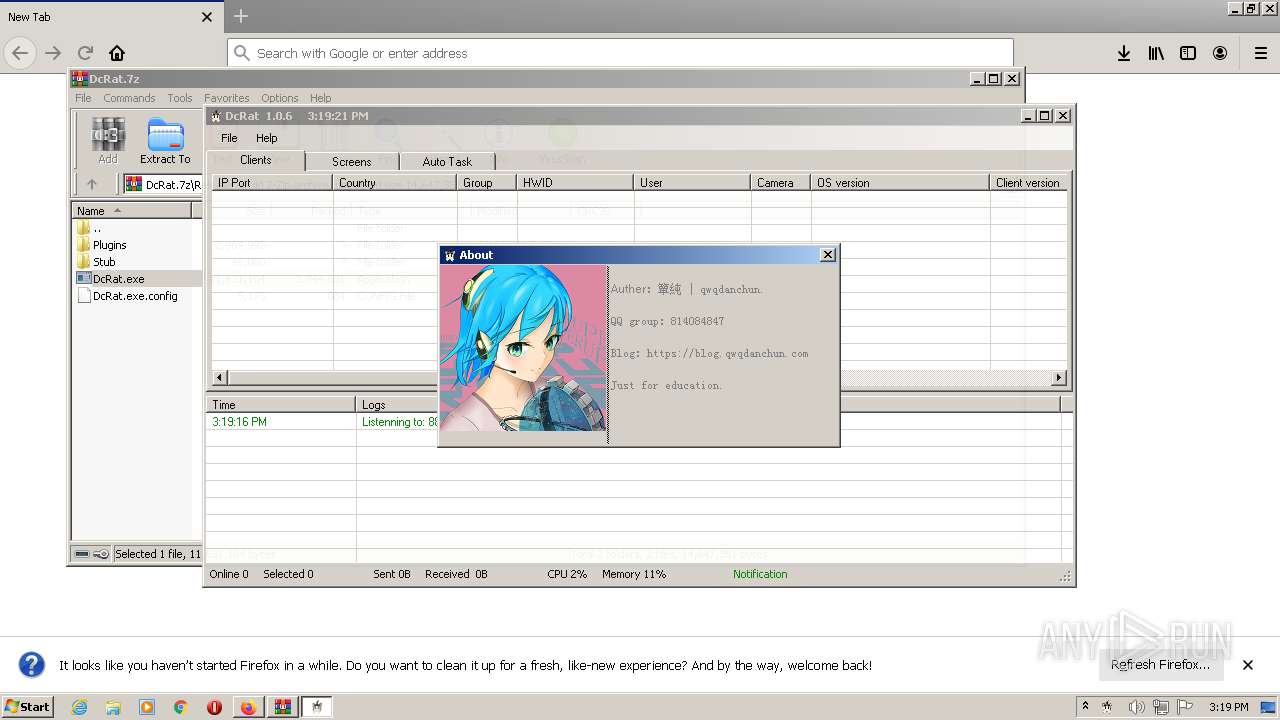Dismiss the Firefox refresh notification

tap(1248, 664)
